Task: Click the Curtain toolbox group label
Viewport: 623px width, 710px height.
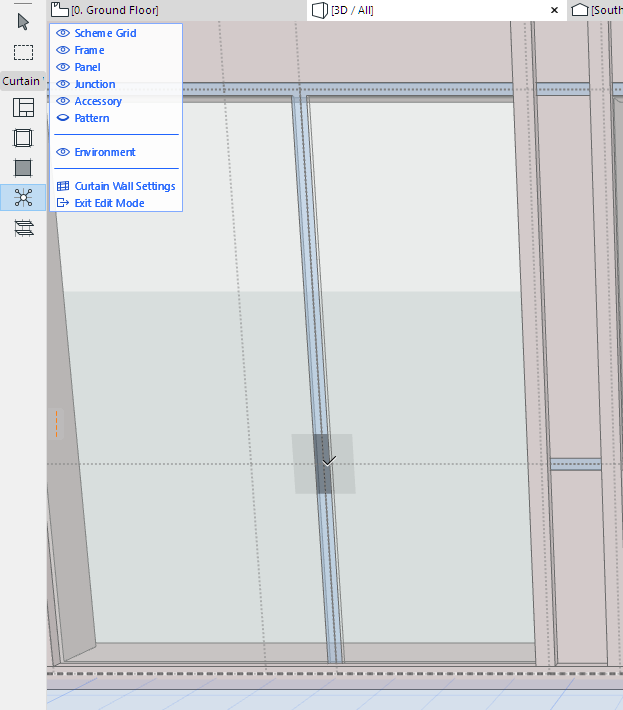Action: 23,81
